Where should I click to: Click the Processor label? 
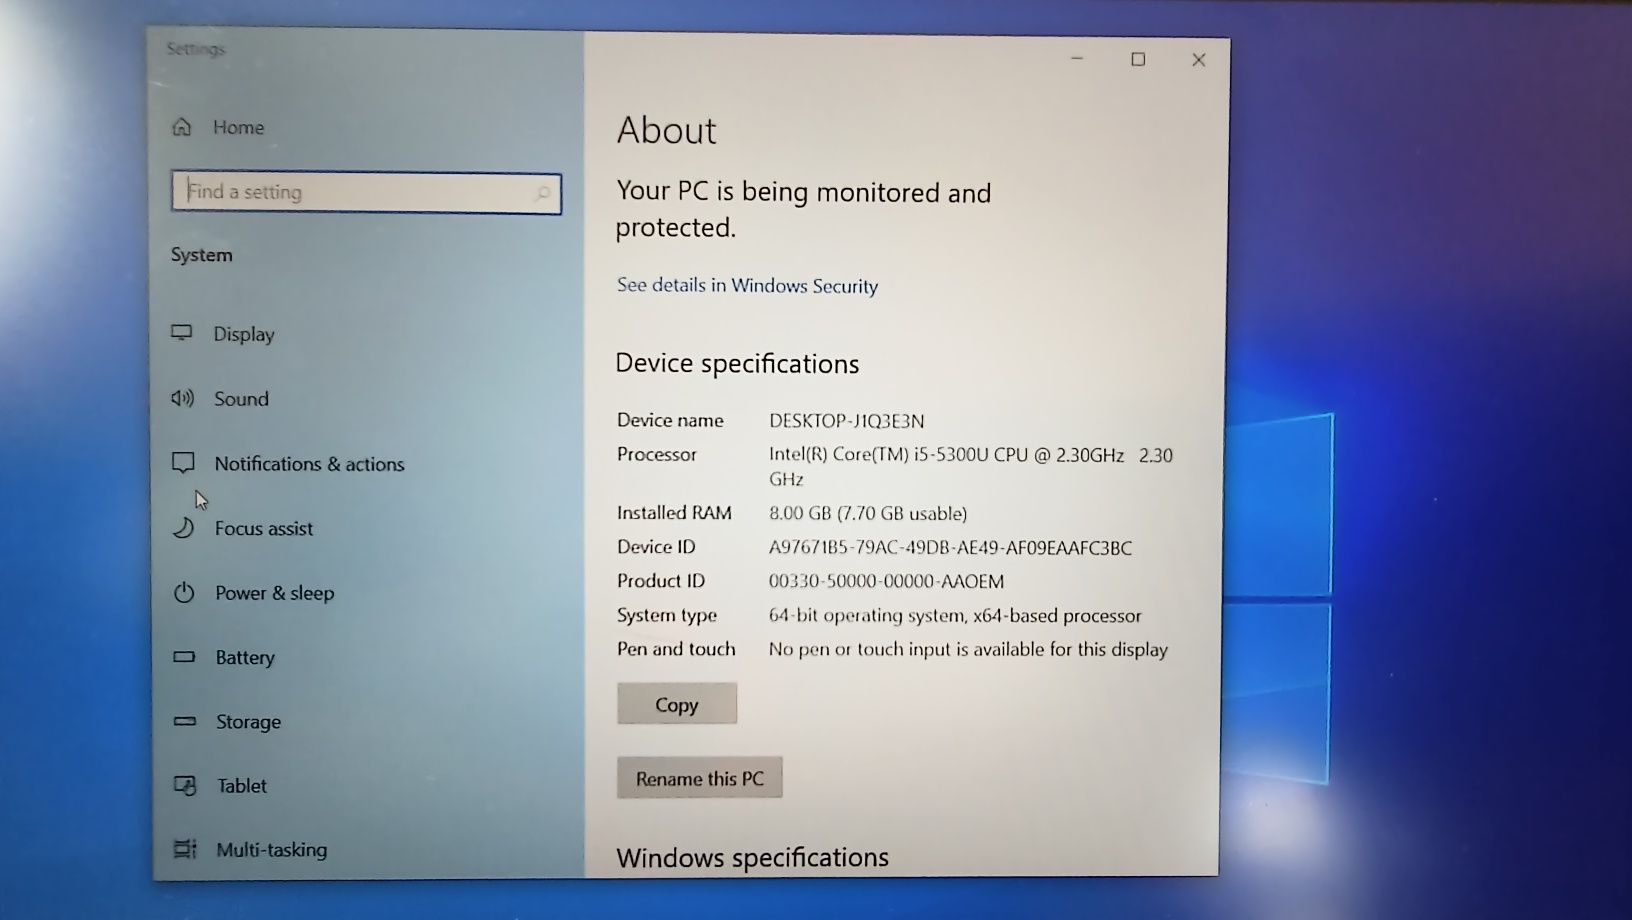656,455
